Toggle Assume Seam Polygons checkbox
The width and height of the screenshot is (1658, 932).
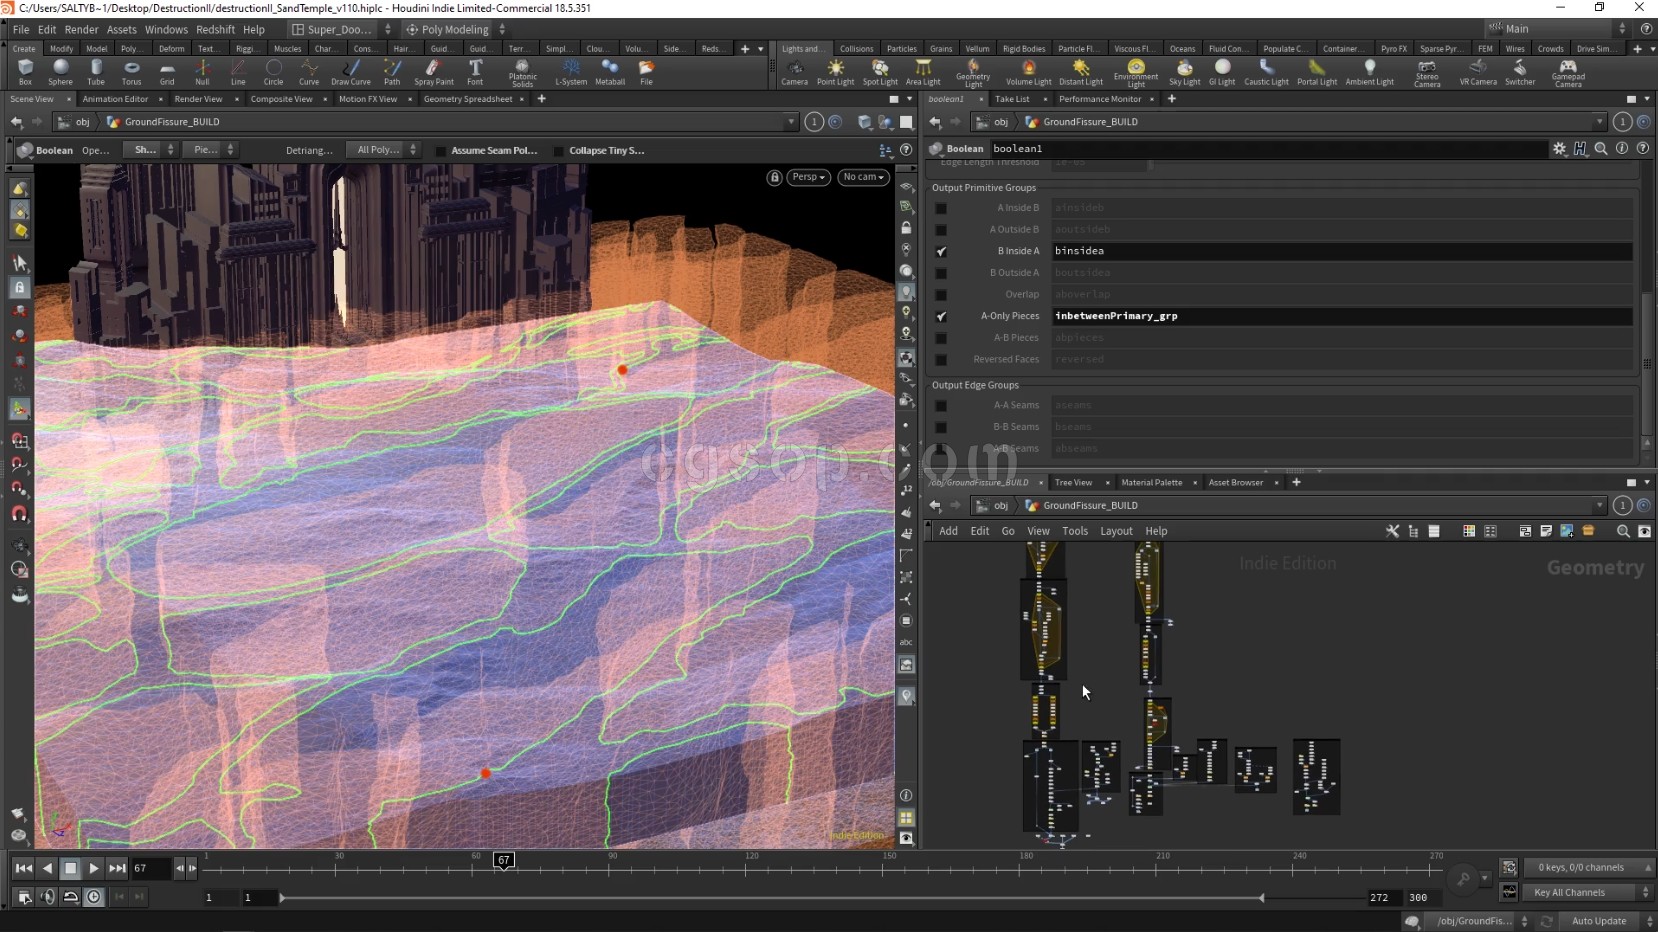click(x=441, y=151)
